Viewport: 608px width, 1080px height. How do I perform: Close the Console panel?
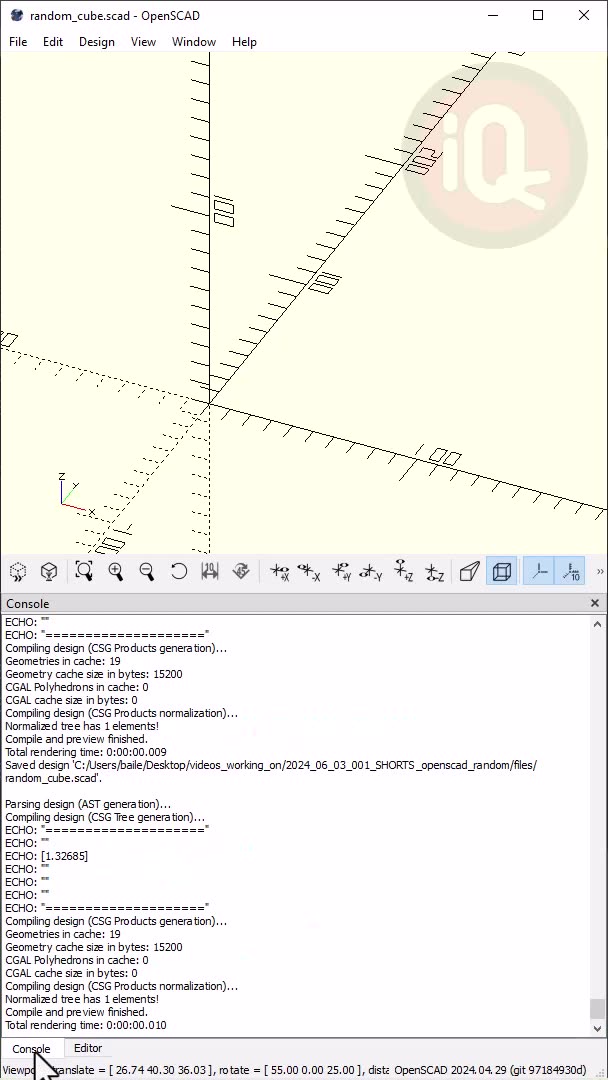tap(595, 603)
